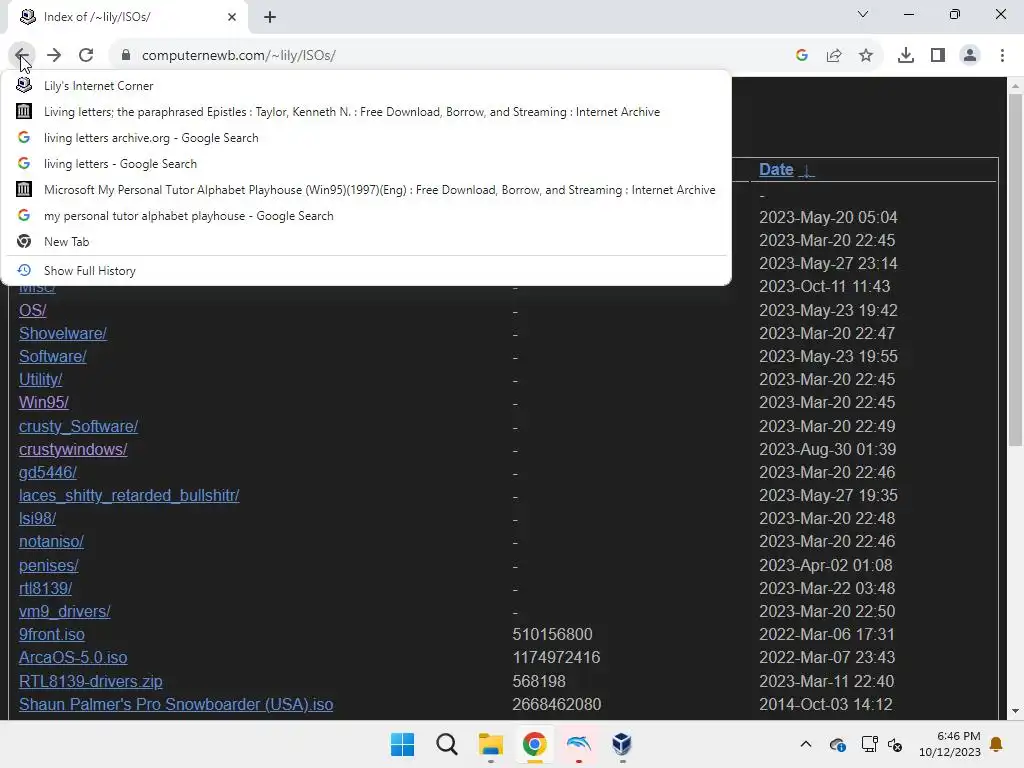
Task: Sort listing by Date column header
Action: coord(776,170)
